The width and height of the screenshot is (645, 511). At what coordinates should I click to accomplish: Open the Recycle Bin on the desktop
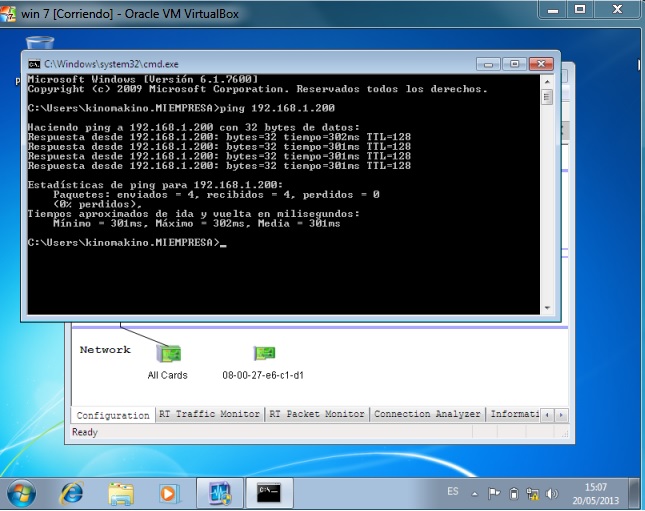pos(40,43)
